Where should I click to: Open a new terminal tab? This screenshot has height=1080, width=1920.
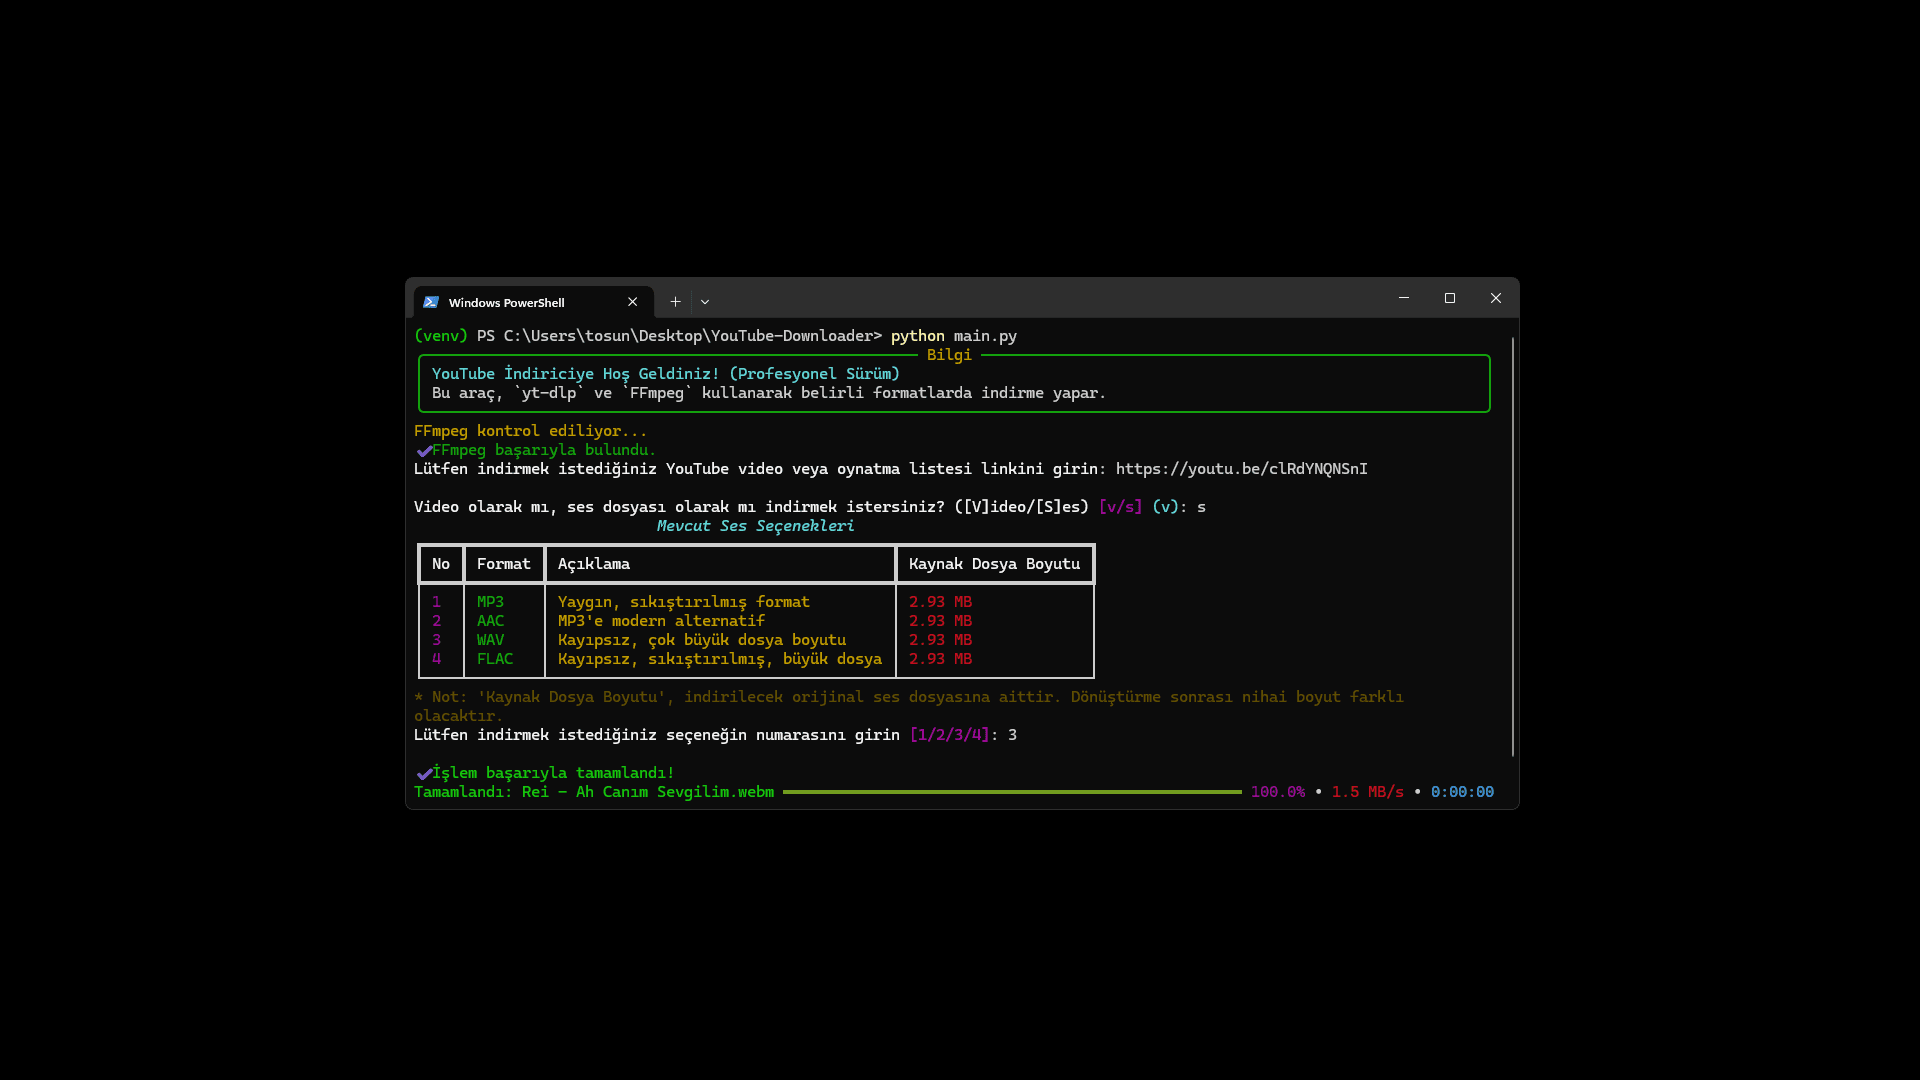pyautogui.click(x=675, y=302)
